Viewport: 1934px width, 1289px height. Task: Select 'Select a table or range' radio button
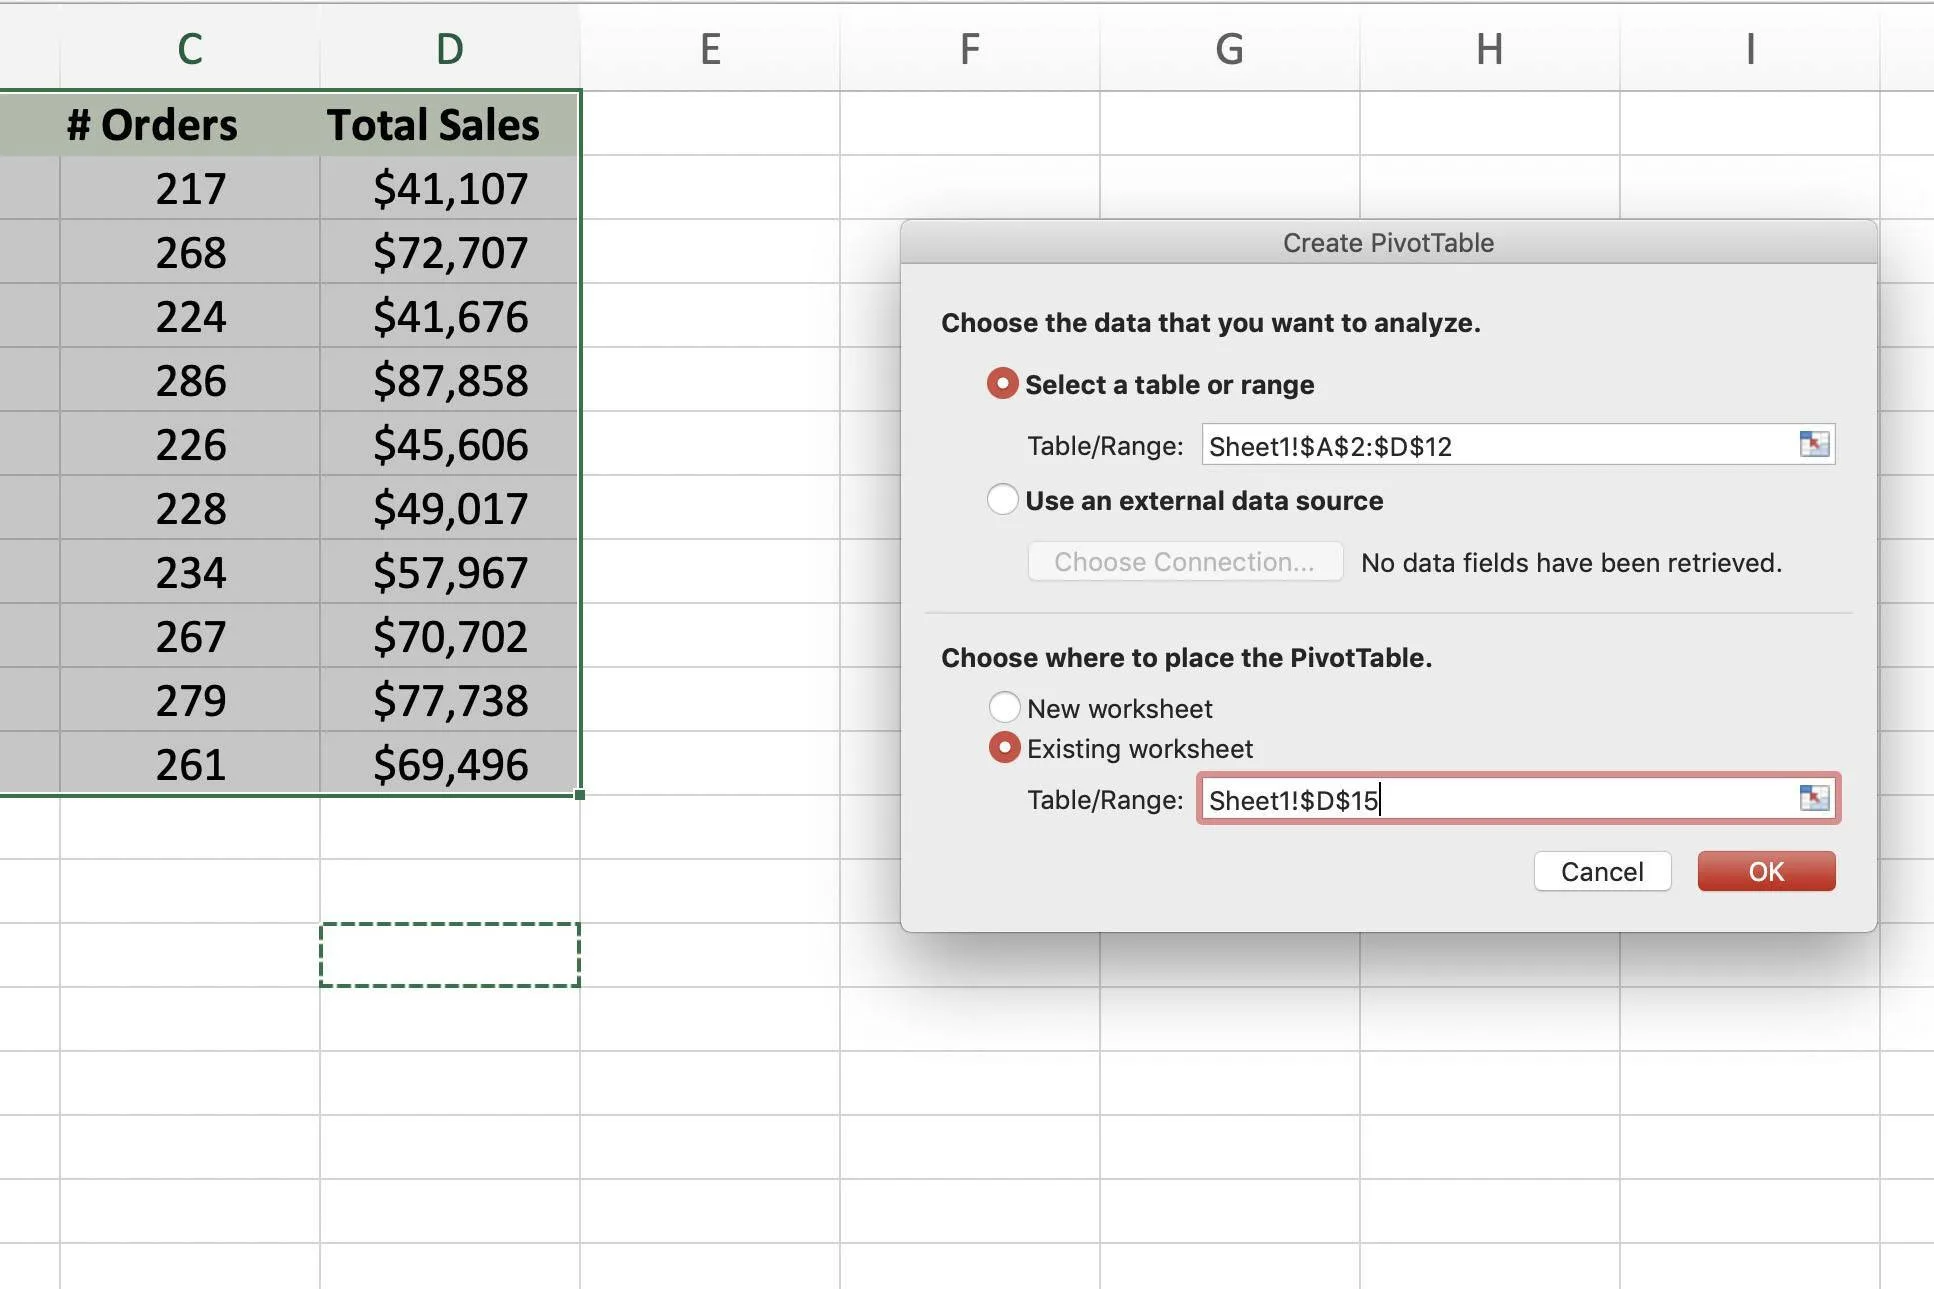point(1002,383)
